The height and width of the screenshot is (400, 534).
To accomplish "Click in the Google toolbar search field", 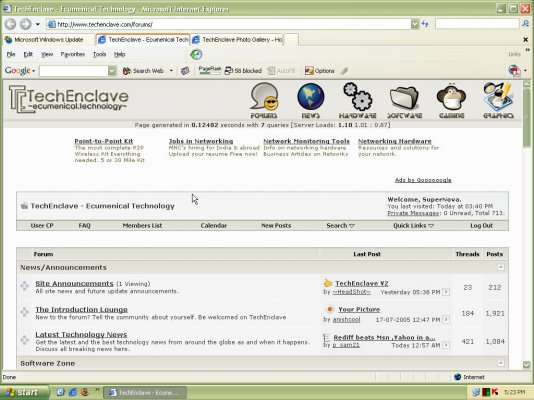I will coord(74,71).
